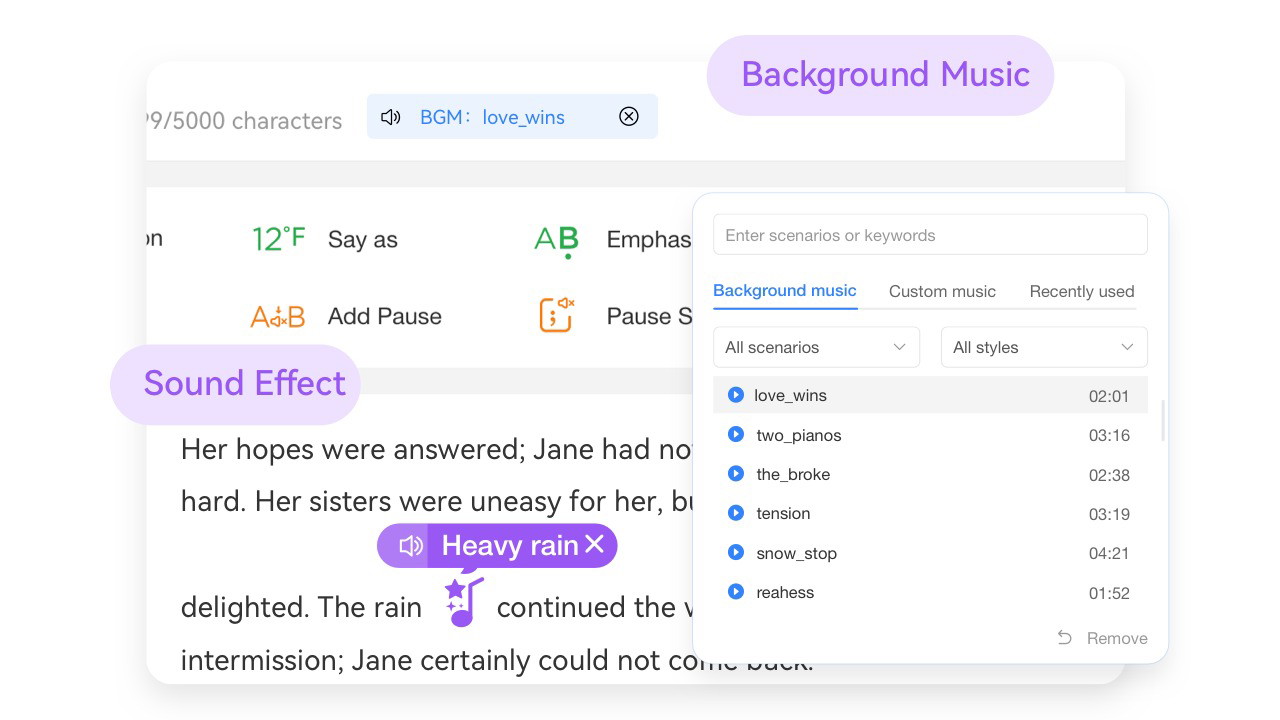Click the Emphasis AB icon

(x=556, y=240)
